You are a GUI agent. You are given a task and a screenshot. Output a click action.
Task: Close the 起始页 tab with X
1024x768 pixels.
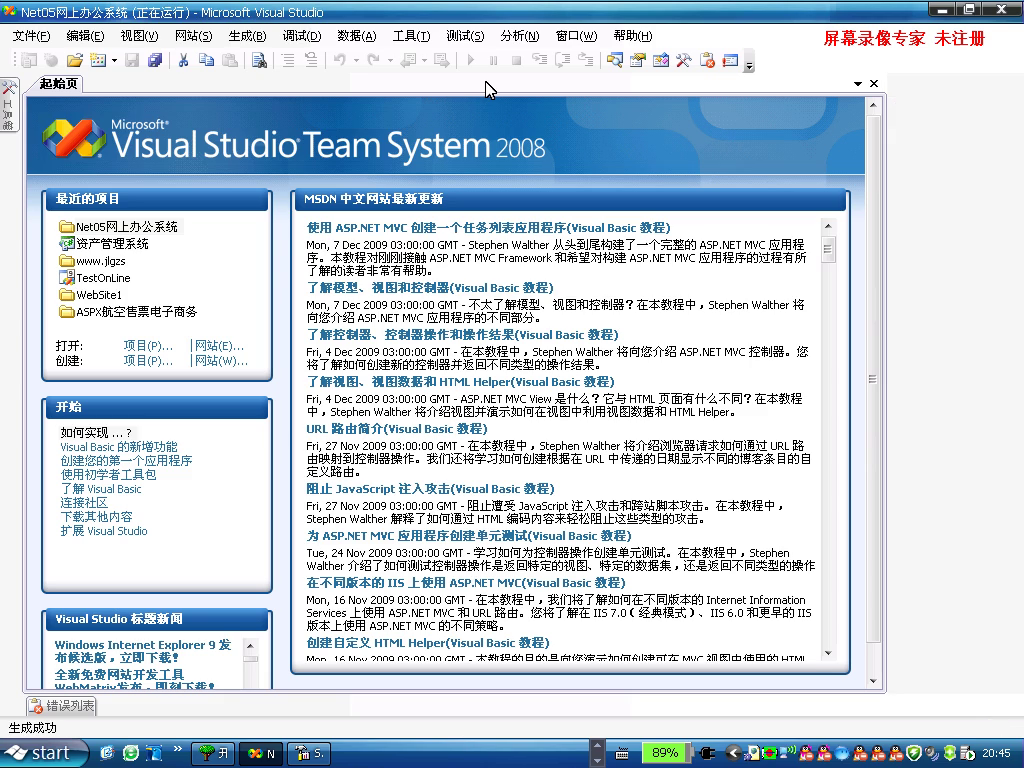click(874, 84)
